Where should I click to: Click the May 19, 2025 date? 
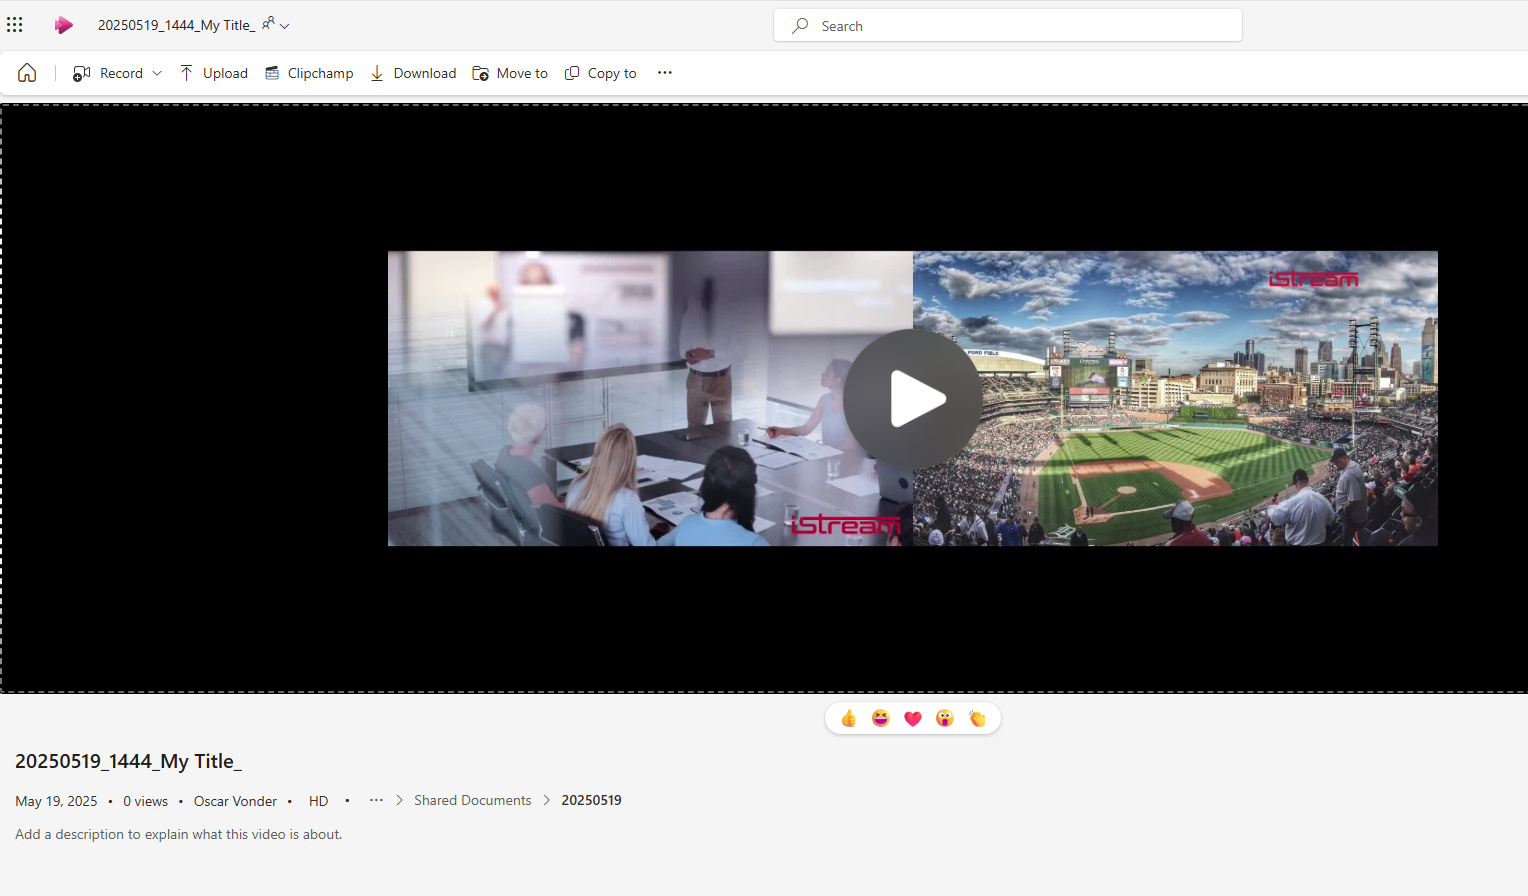point(56,801)
